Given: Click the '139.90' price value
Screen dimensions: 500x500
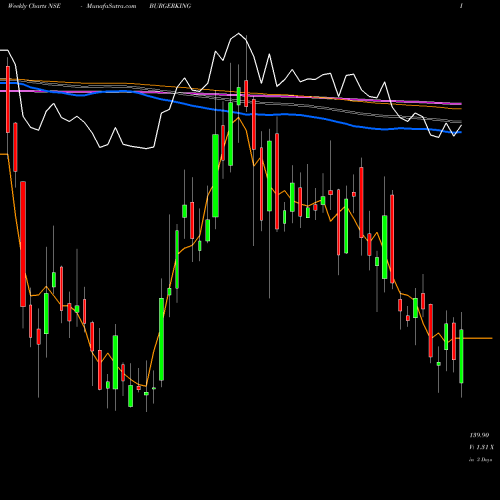Looking at the screenshot, I should 479,435.
